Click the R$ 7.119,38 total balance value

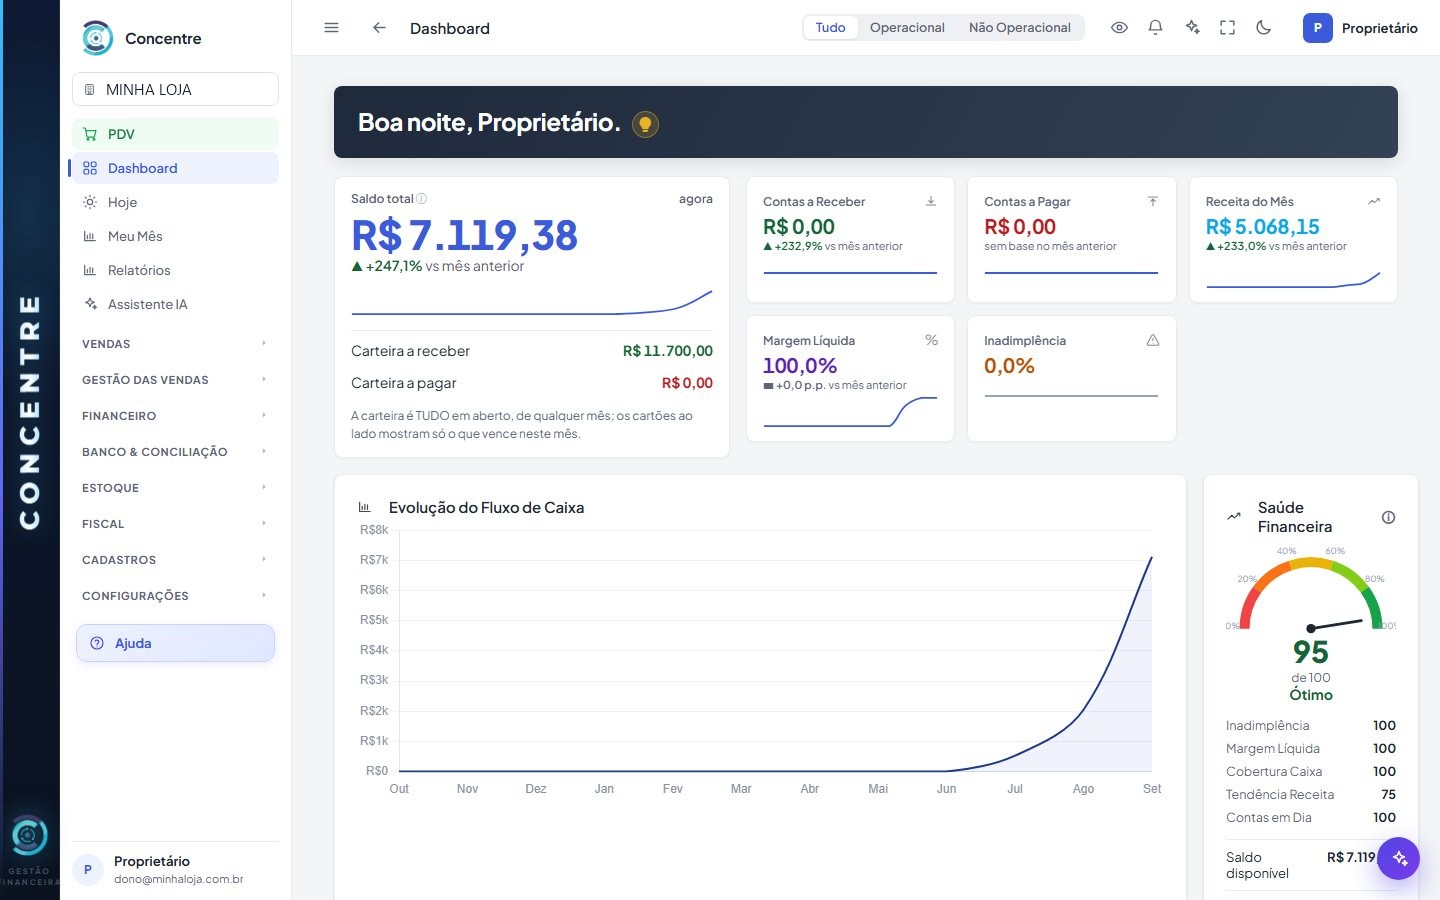[x=465, y=236]
